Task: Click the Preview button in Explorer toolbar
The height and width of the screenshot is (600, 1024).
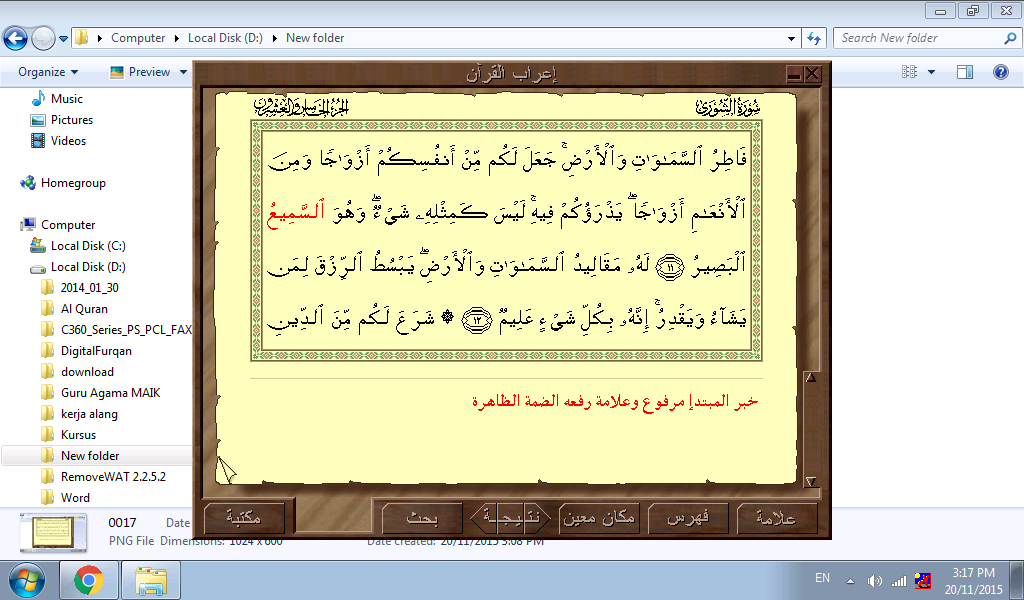Action: click(x=140, y=72)
